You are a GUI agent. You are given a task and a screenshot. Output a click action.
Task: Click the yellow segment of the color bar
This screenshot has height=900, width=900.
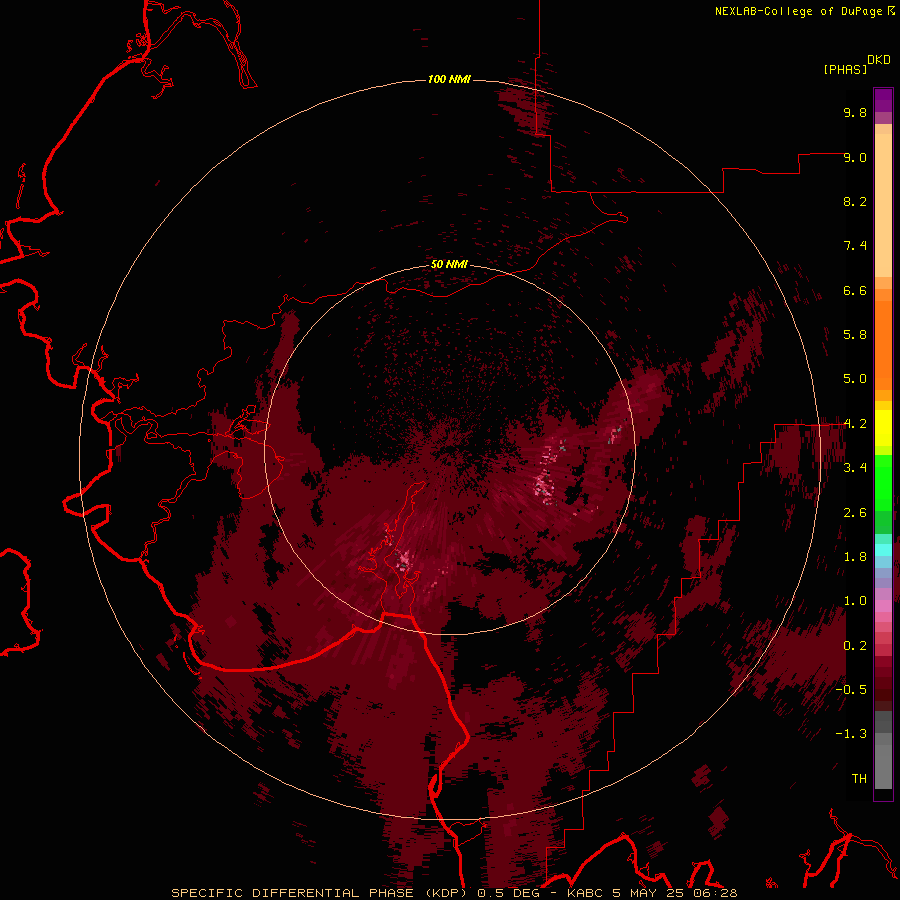[x=883, y=428]
